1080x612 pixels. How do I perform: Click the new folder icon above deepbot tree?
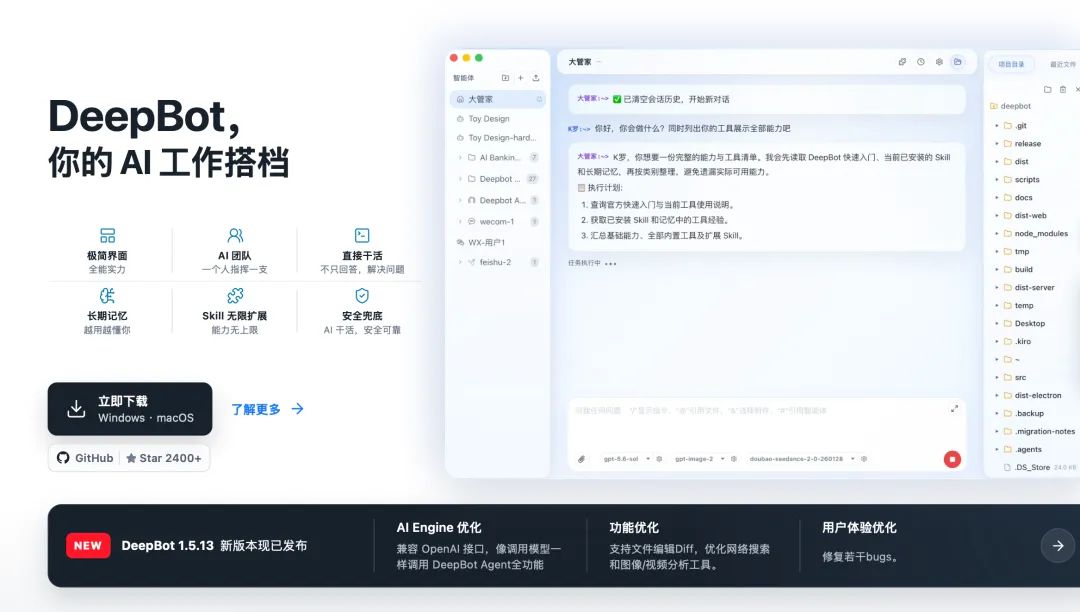point(1048,89)
